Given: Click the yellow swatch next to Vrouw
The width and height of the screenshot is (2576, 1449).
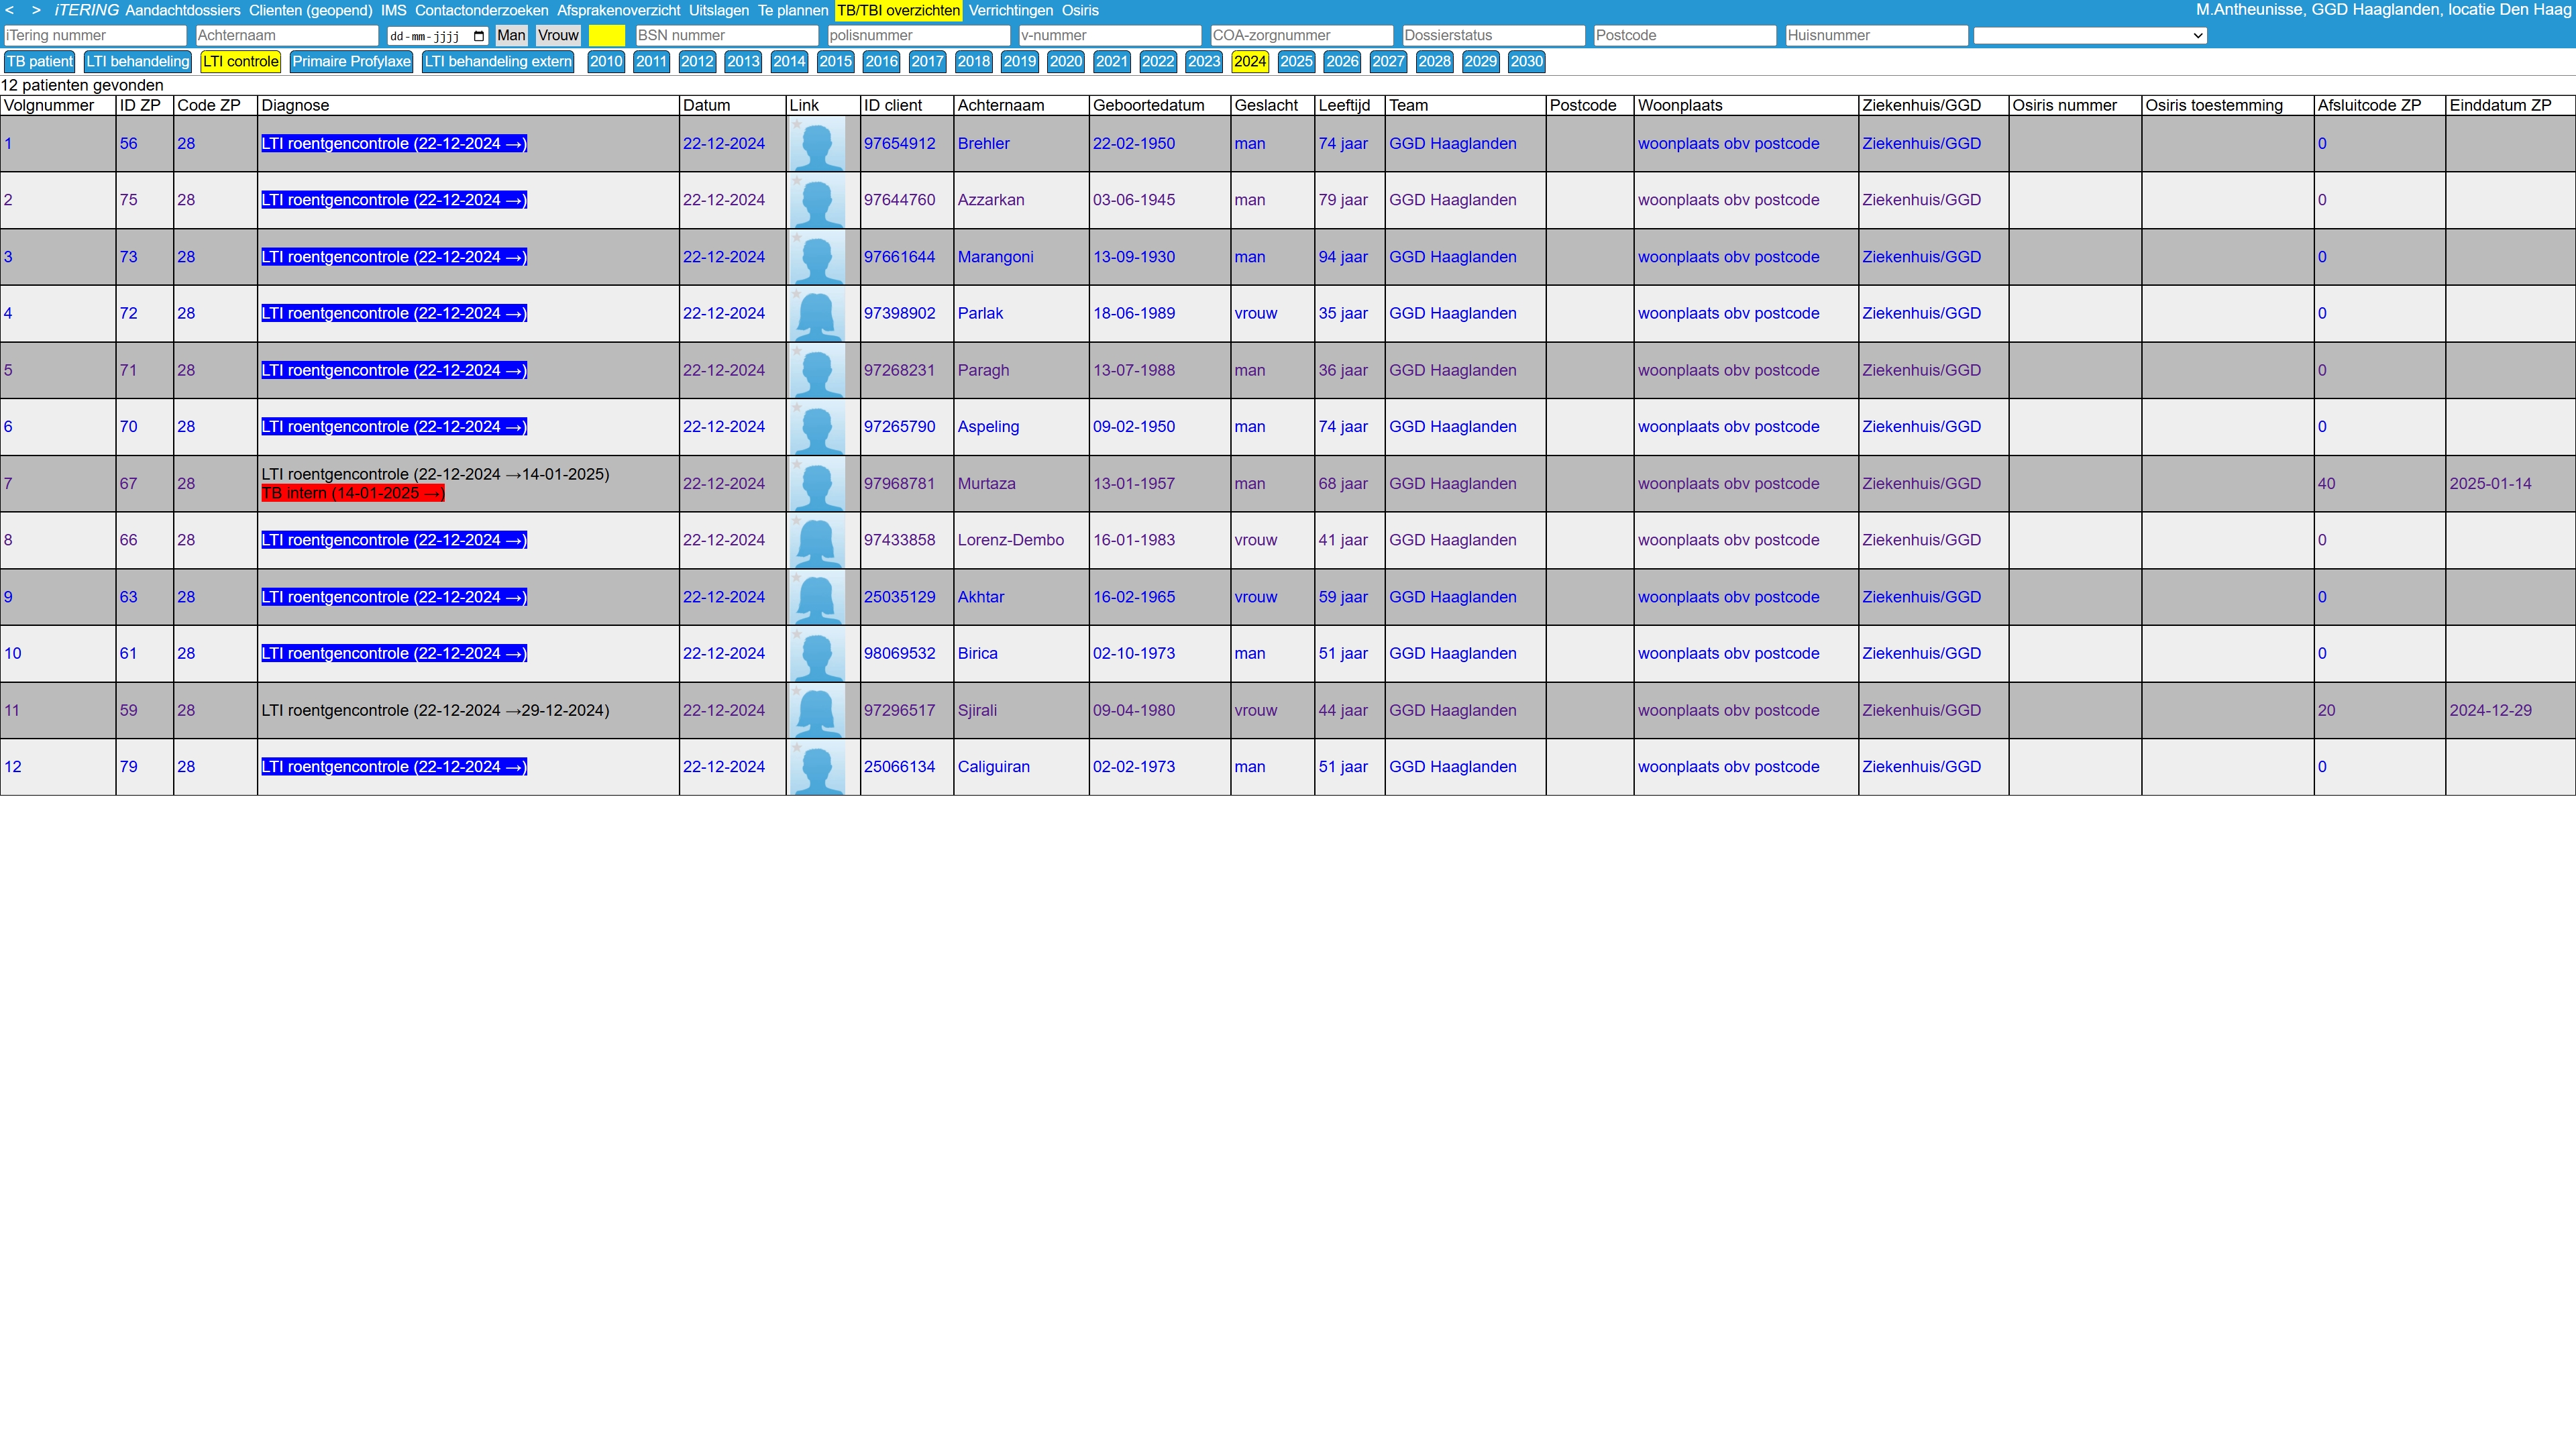Looking at the screenshot, I should point(606,35).
